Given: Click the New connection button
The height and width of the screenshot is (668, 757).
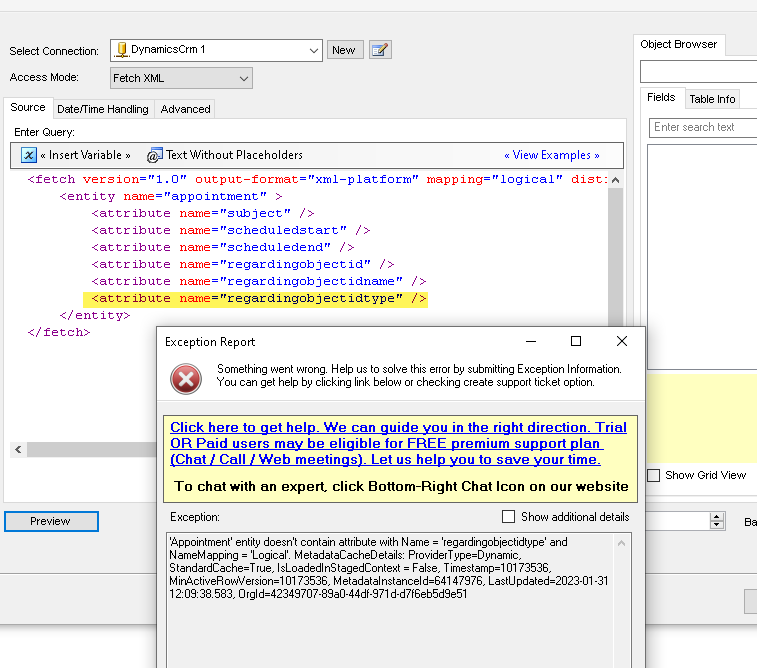Looking at the screenshot, I should [x=343, y=50].
